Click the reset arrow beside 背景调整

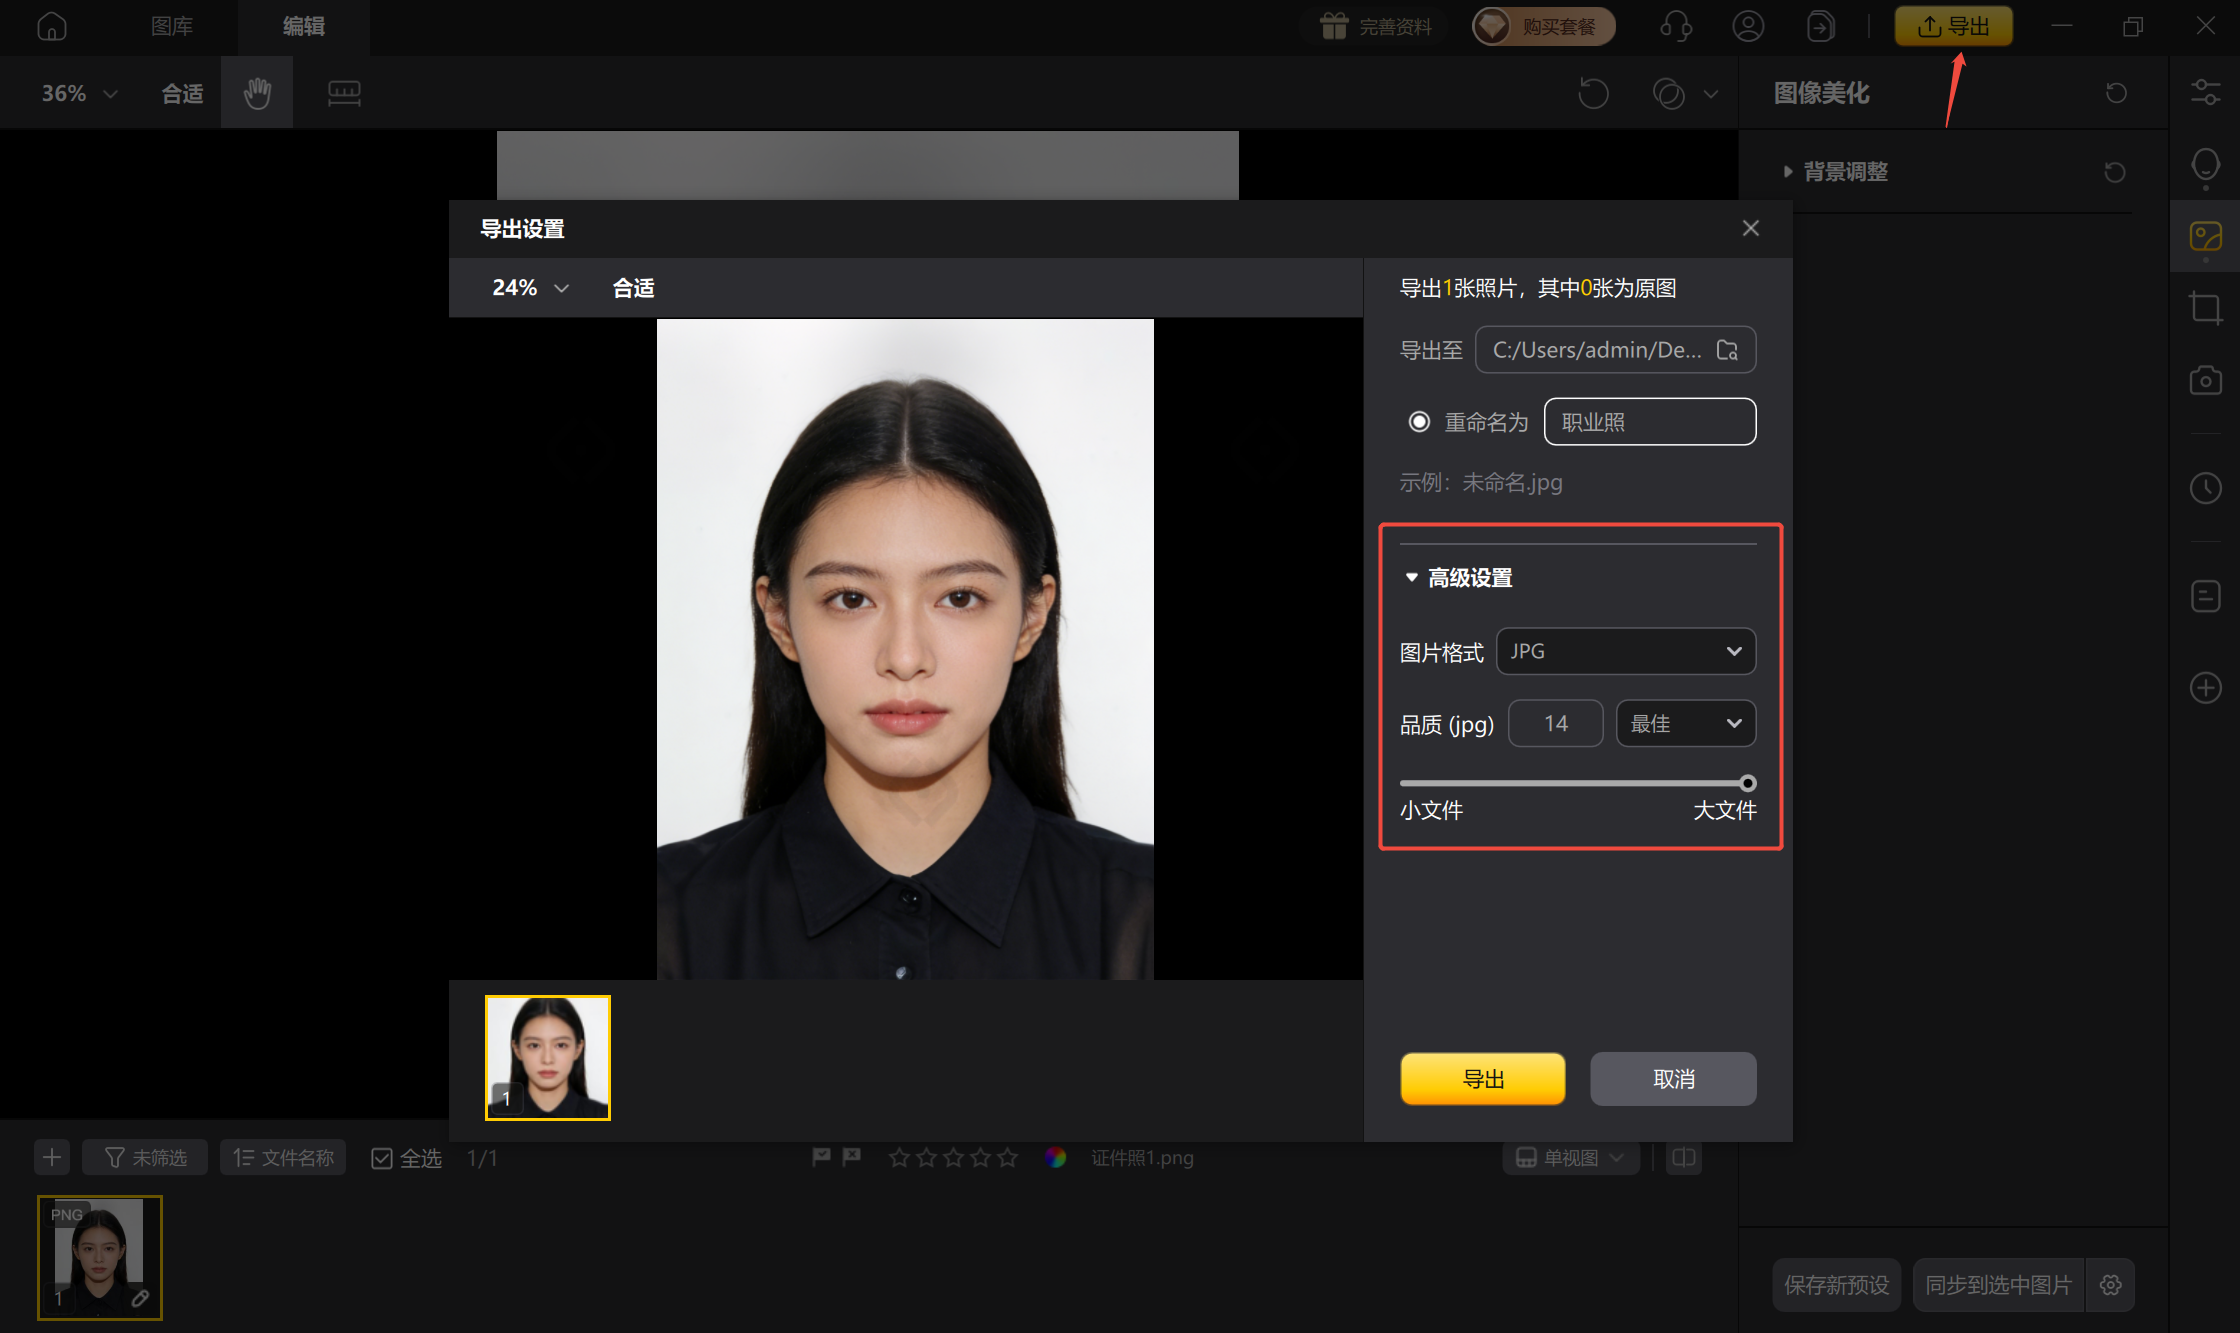click(2114, 171)
